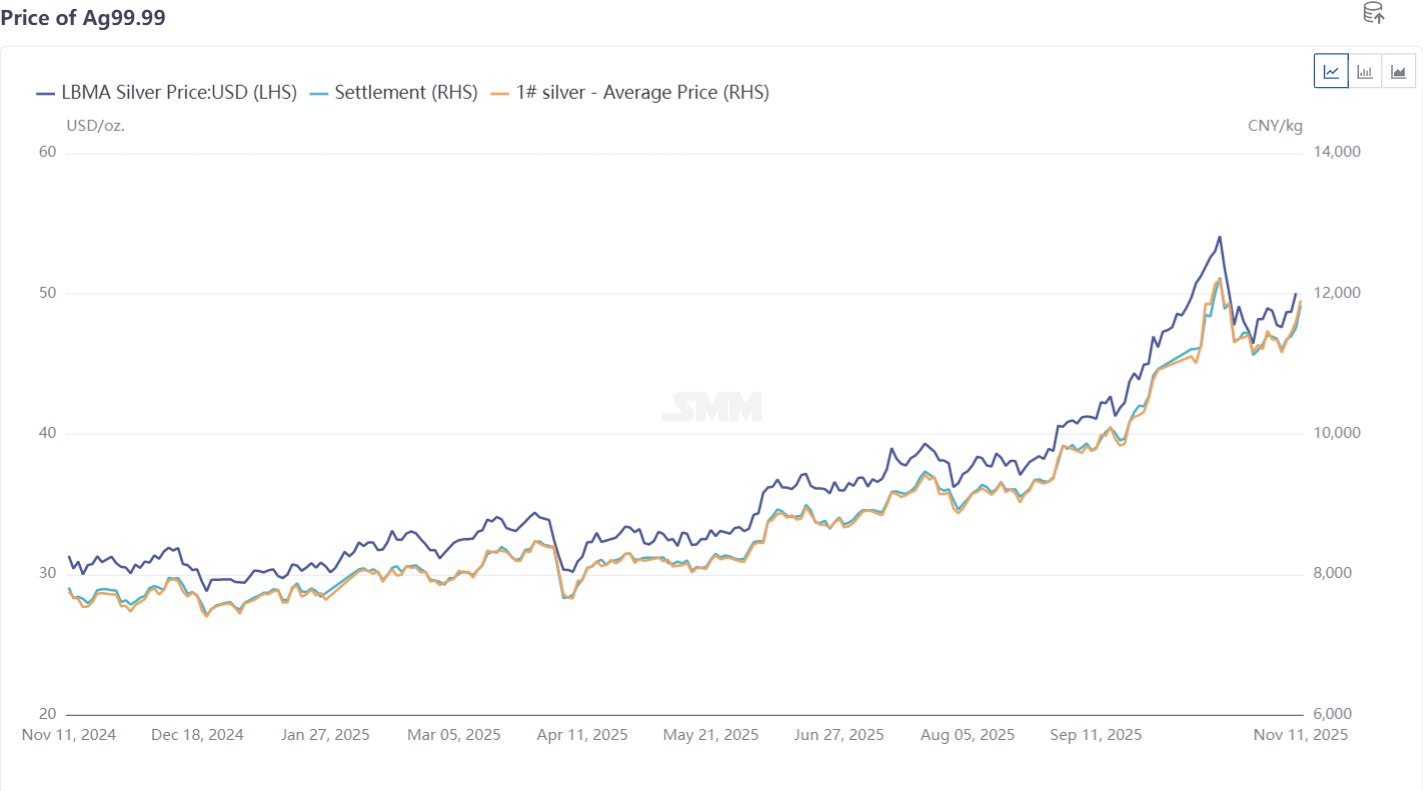
Task: Click the Apr 11, 2025 axis date
Action: coord(582,735)
